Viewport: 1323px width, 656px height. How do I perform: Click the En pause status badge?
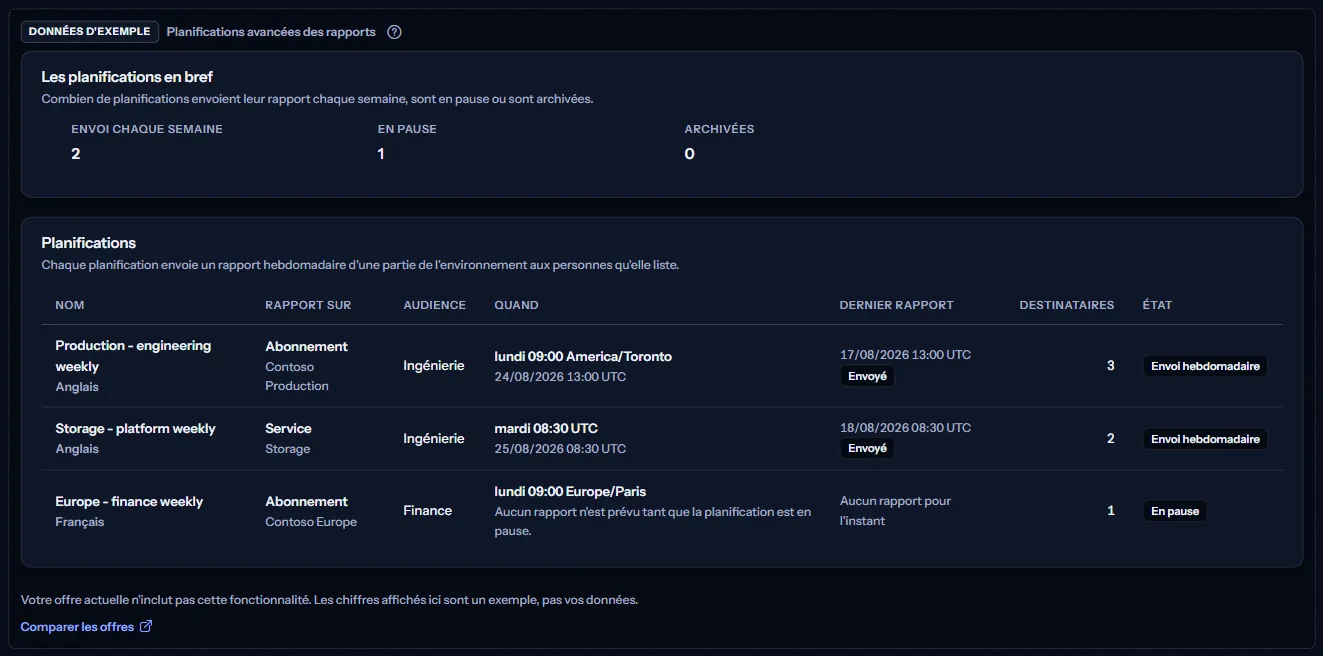coord(1175,511)
